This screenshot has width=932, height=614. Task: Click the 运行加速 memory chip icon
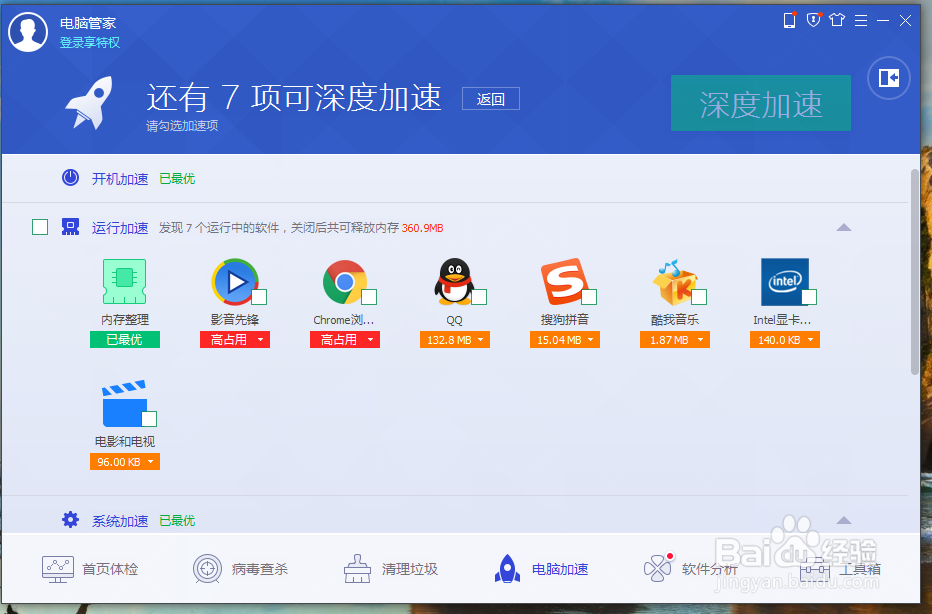tap(70, 227)
